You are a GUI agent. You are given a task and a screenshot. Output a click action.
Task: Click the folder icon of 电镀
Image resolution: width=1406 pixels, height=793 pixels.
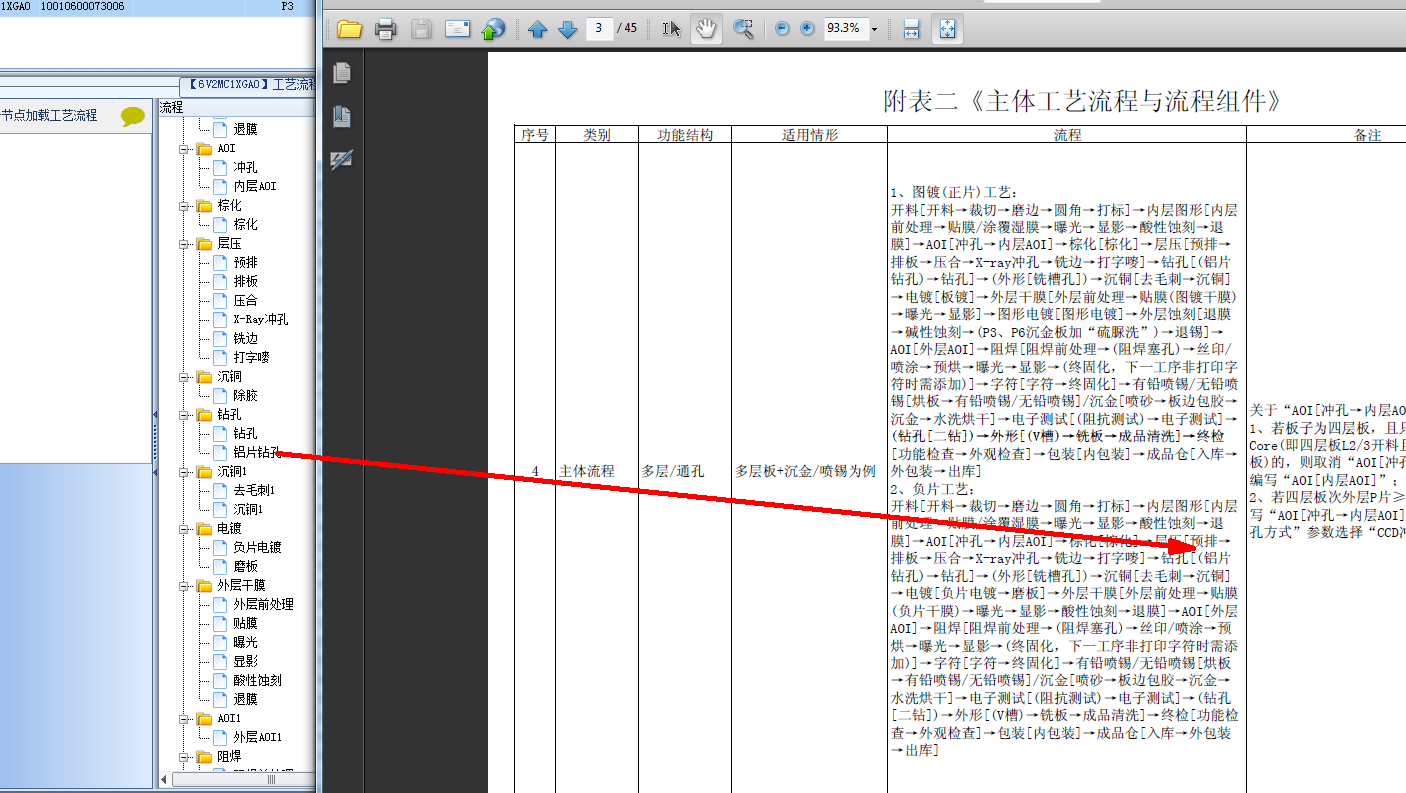pos(204,528)
